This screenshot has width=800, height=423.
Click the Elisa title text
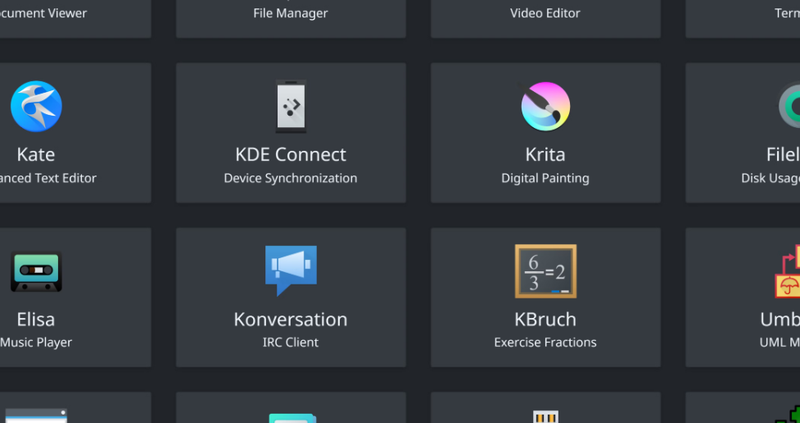pyautogui.click(x=36, y=319)
